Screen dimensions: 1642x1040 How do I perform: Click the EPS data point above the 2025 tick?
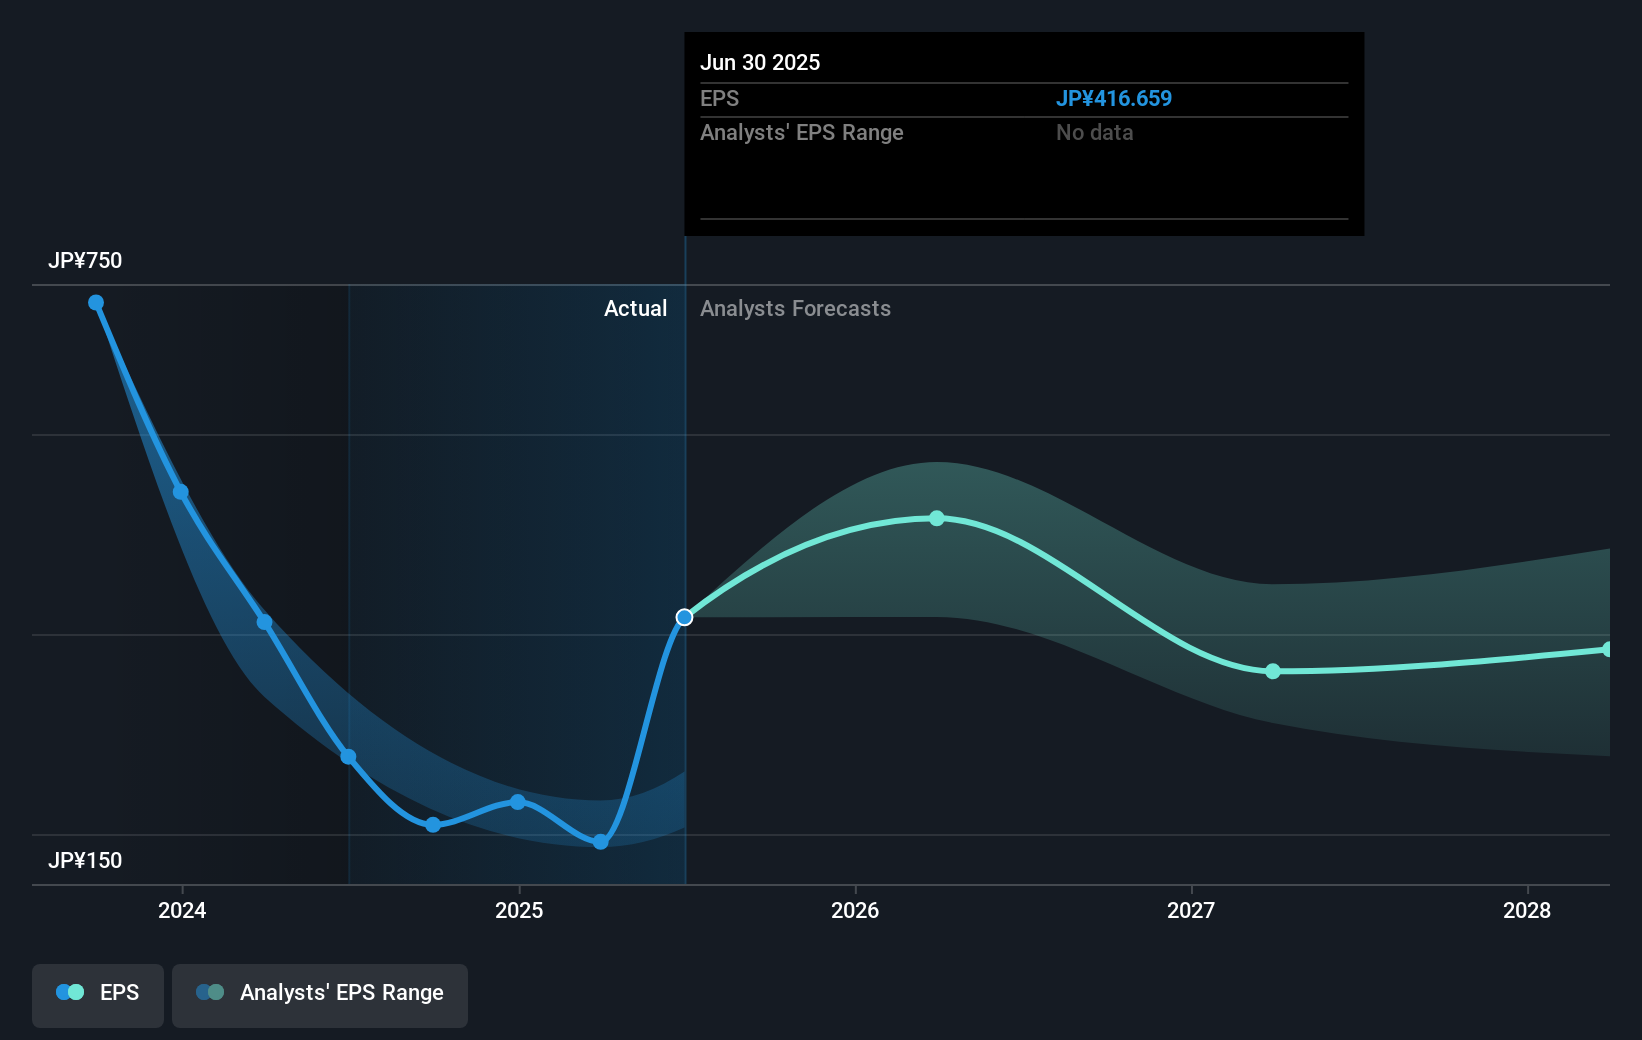pos(517,802)
